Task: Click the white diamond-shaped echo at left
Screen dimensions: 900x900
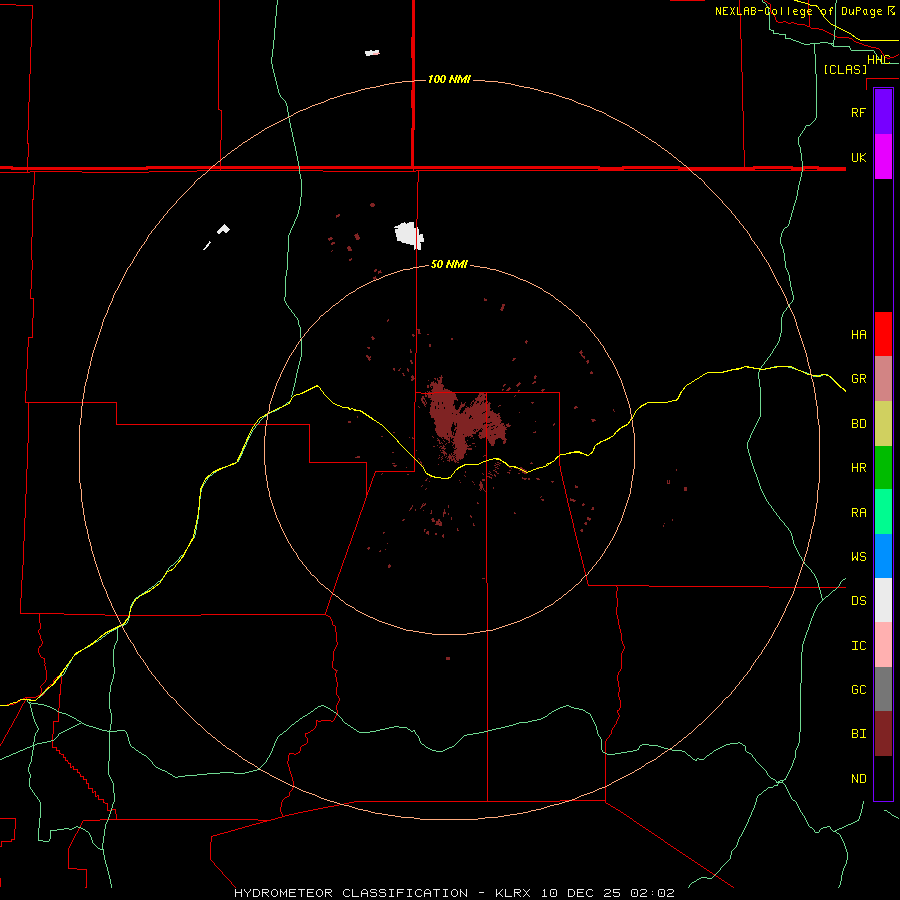Action: (223, 230)
